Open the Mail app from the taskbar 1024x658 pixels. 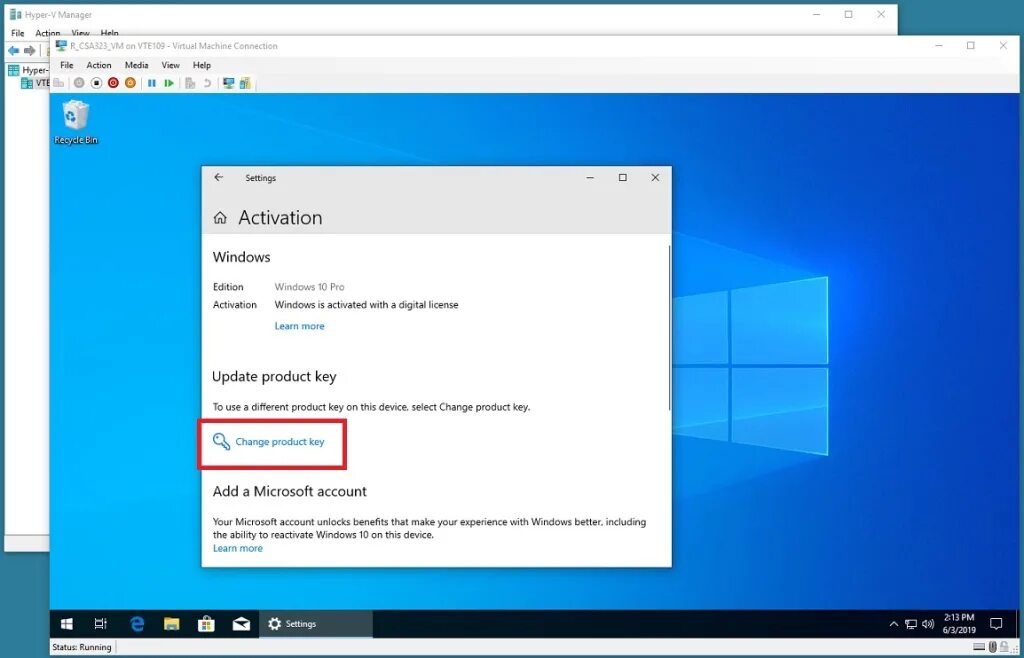241,624
